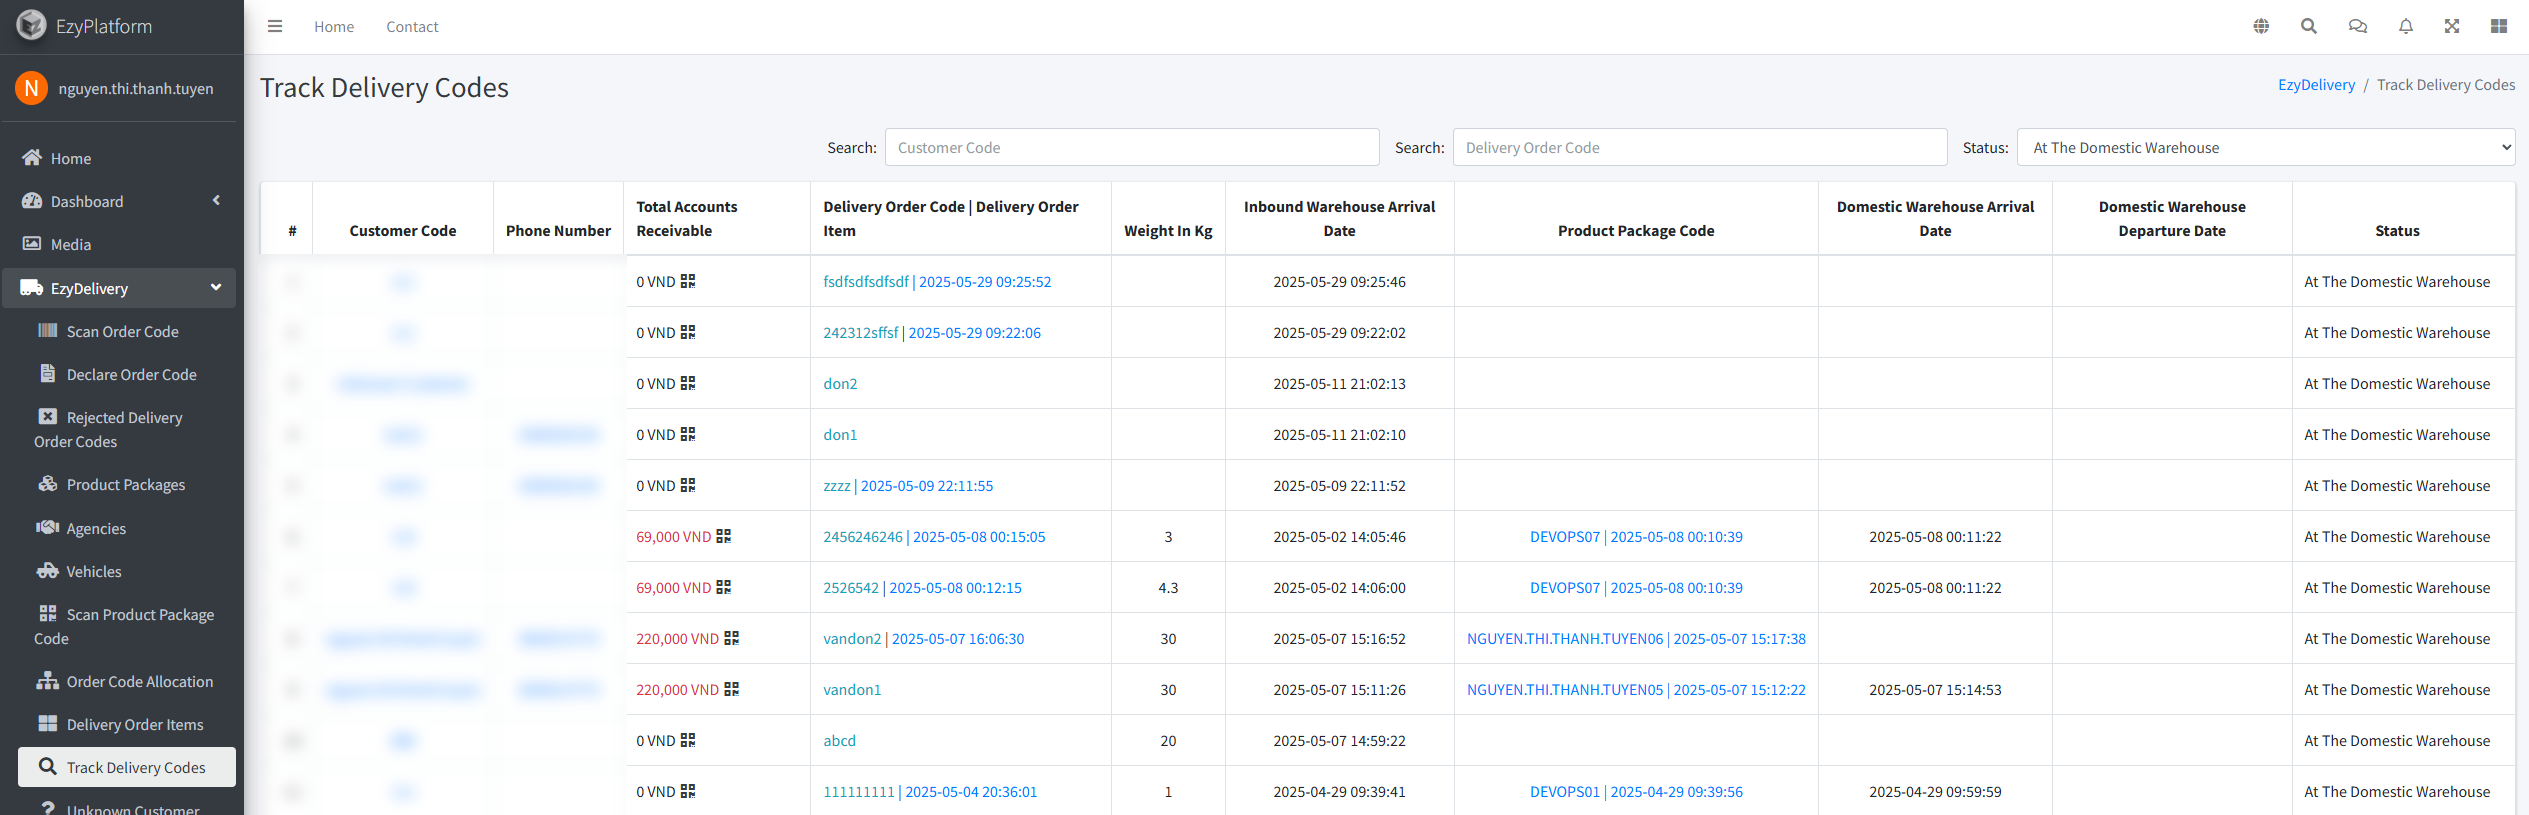The width and height of the screenshot is (2529, 815).
Task: Open Delivery Order Items page
Action: pyautogui.click(x=127, y=724)
